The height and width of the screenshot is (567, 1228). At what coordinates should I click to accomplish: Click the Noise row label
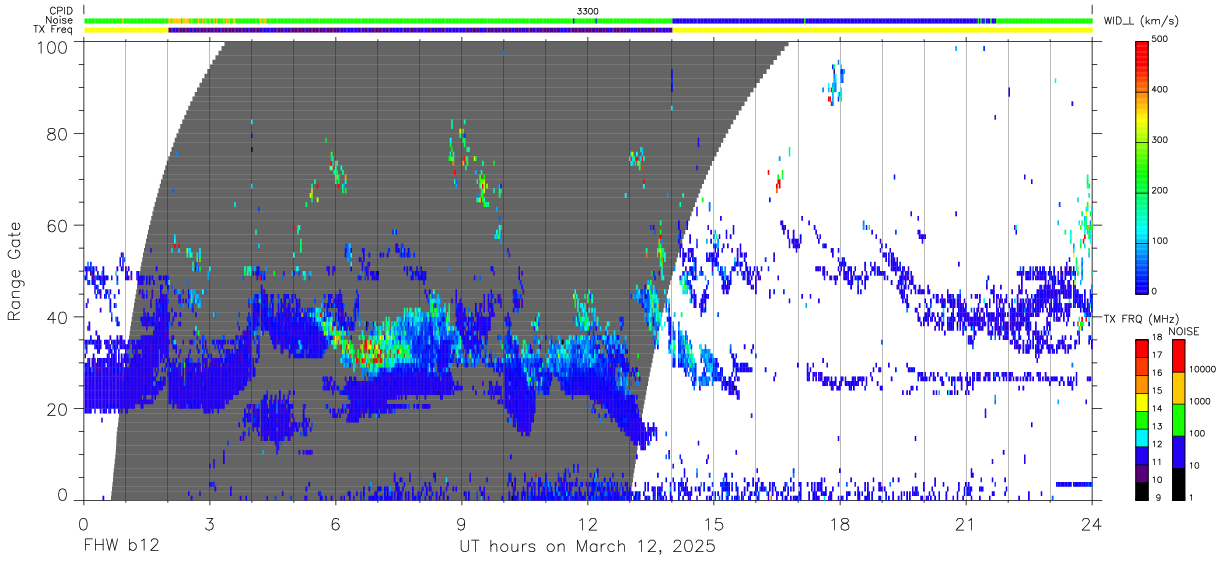60,20
